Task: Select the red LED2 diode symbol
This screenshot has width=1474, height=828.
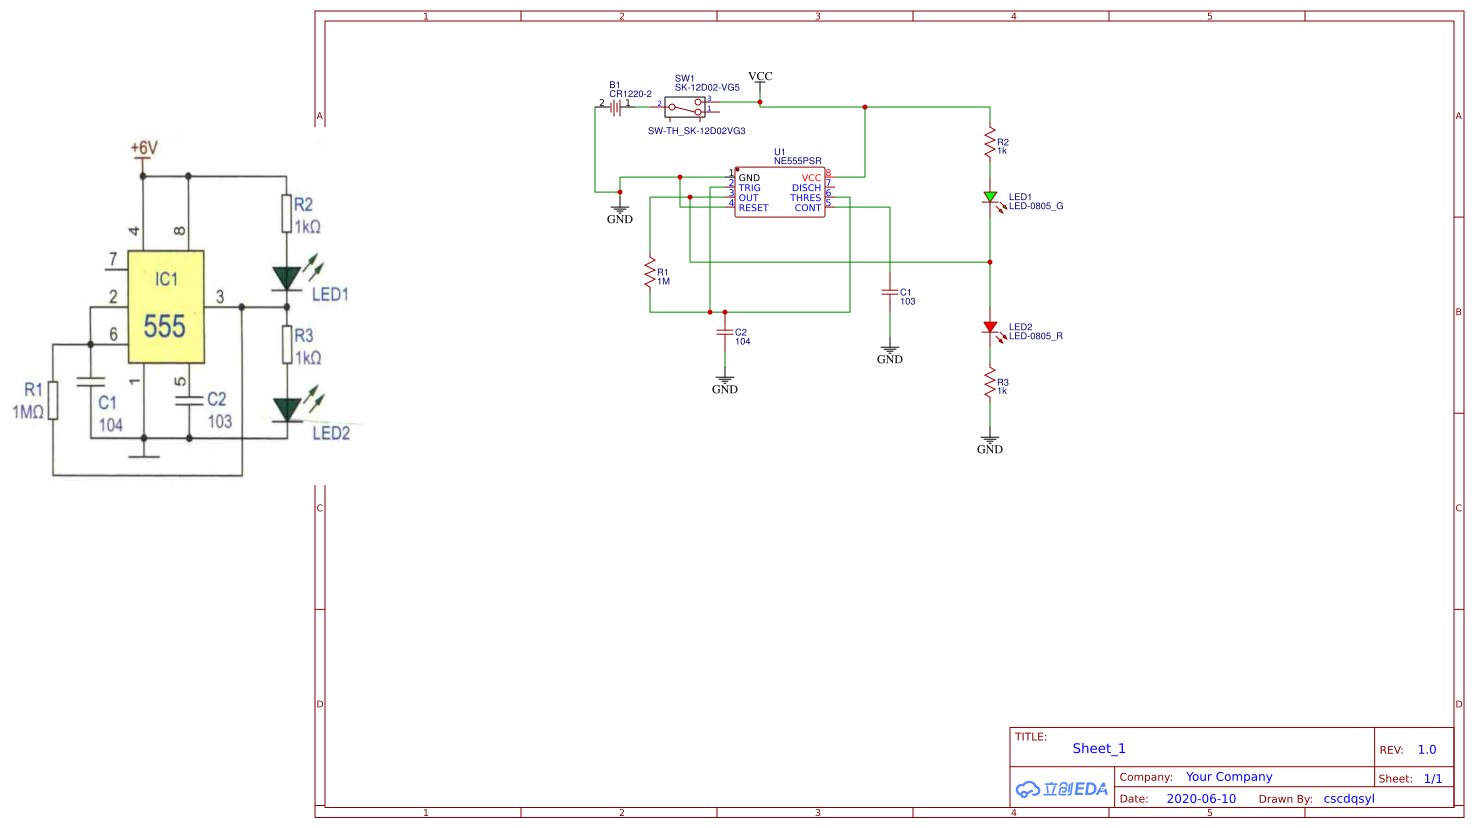Action: [x=991, y=329]
